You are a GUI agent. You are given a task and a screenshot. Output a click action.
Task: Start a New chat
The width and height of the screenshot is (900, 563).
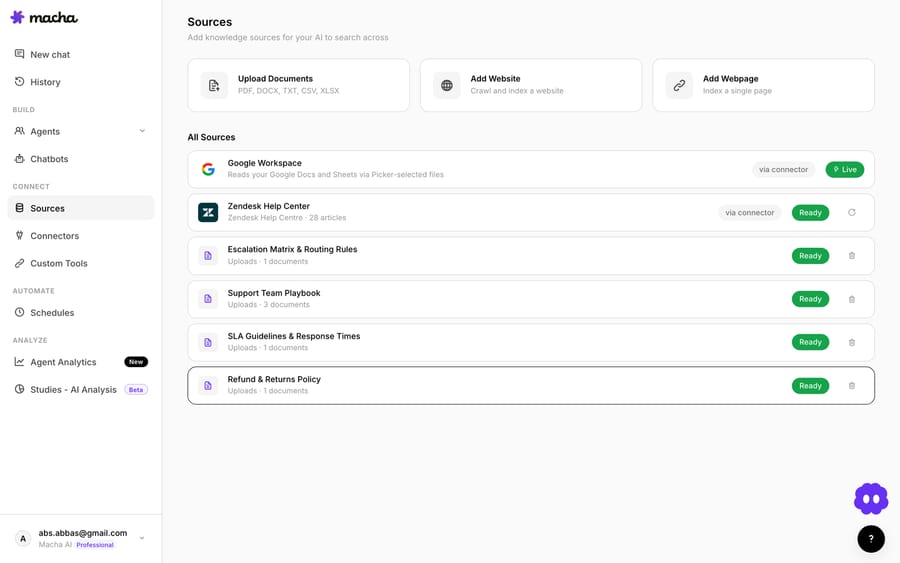[80, 55]
